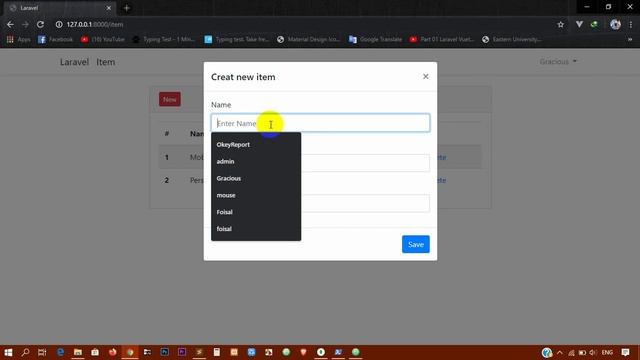Open the green extension icon
Screen dimensions: 640x360
click(594, 24)
